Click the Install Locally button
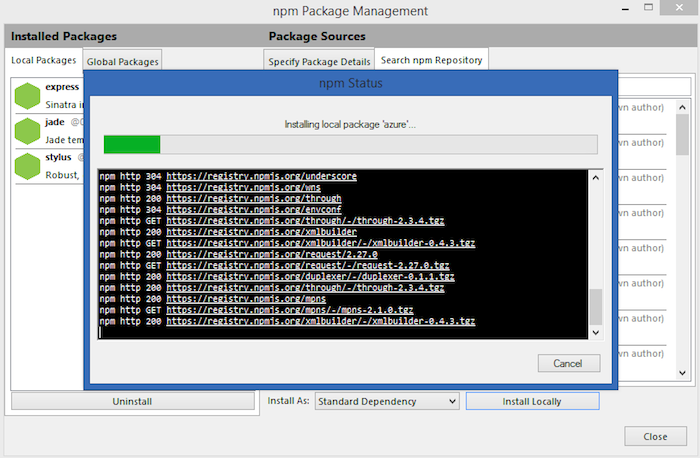The width and height of the screenshot is (700, 458). 532,401
